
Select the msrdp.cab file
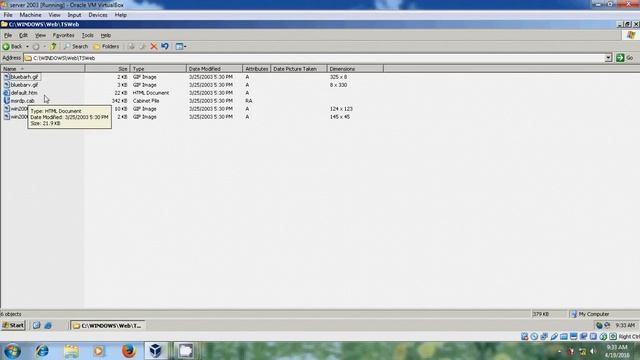pos(22,101)
